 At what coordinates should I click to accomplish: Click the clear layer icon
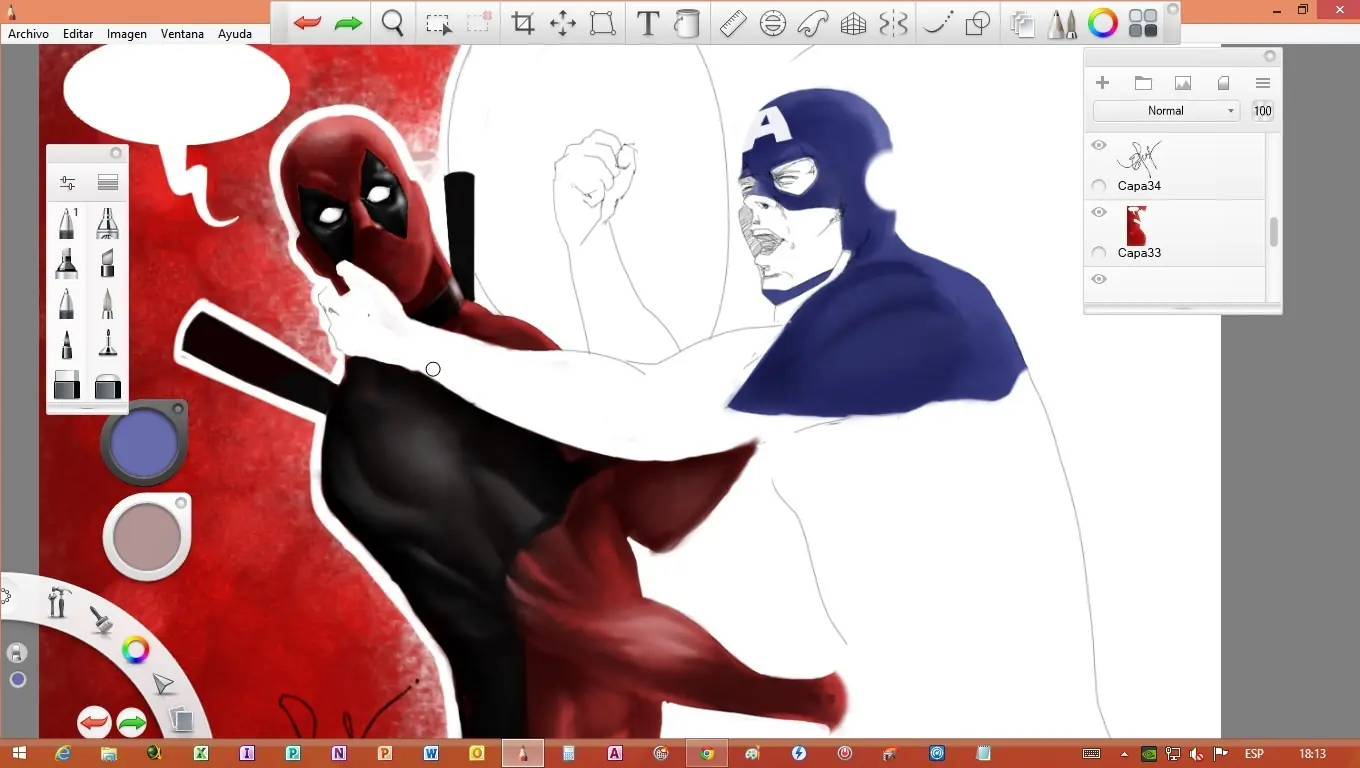click(x=1223, y=83)
